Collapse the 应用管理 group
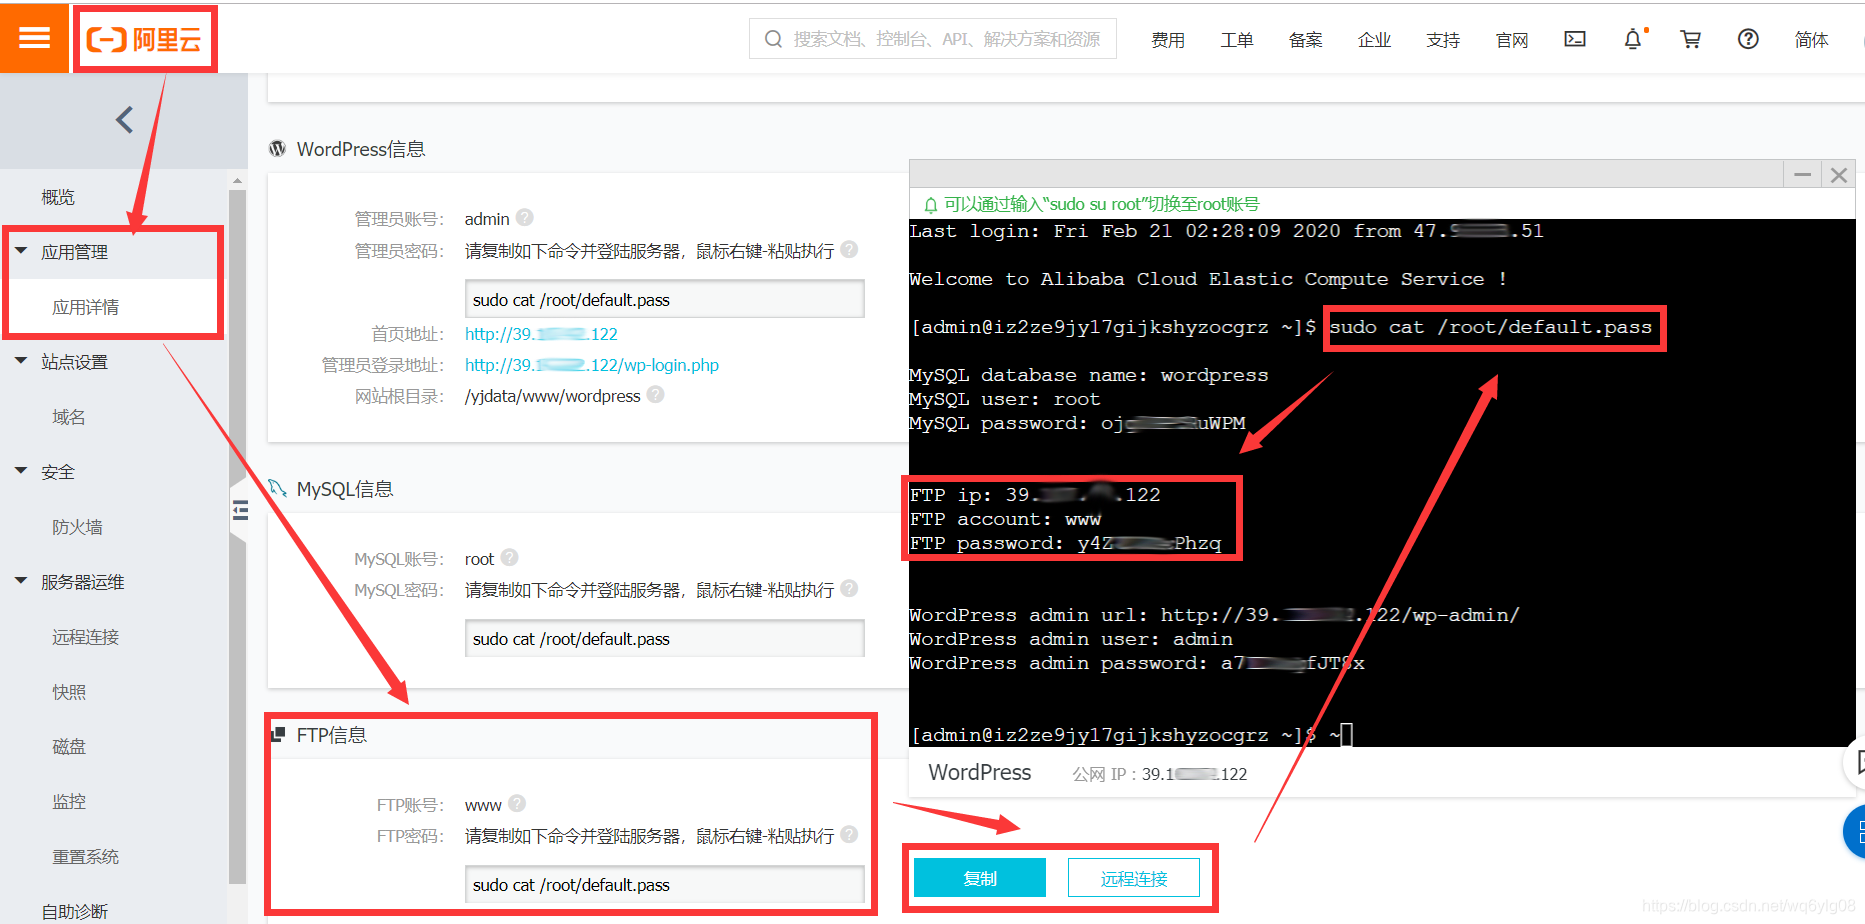 point(21,251)
